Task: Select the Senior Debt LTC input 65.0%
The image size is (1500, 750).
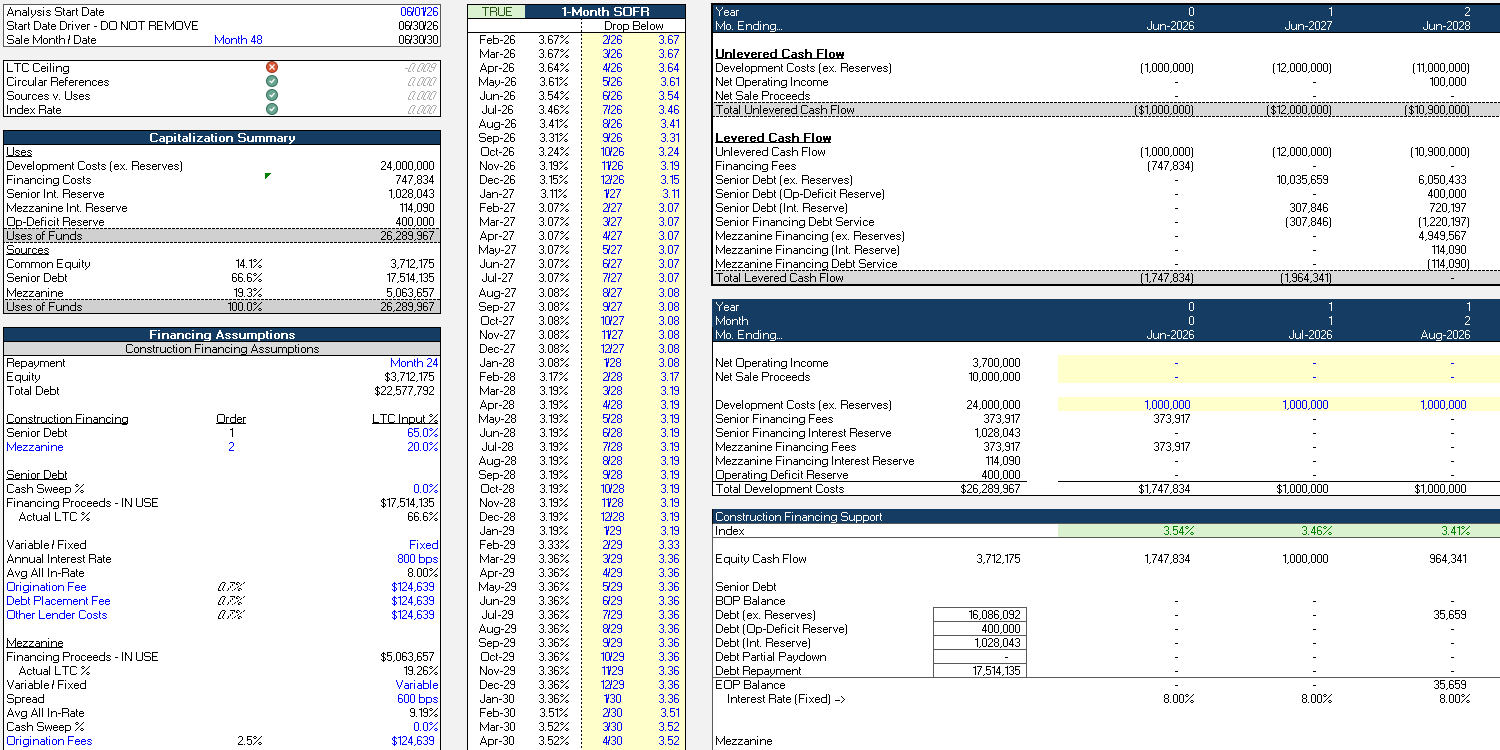Action: click(422, 433)
